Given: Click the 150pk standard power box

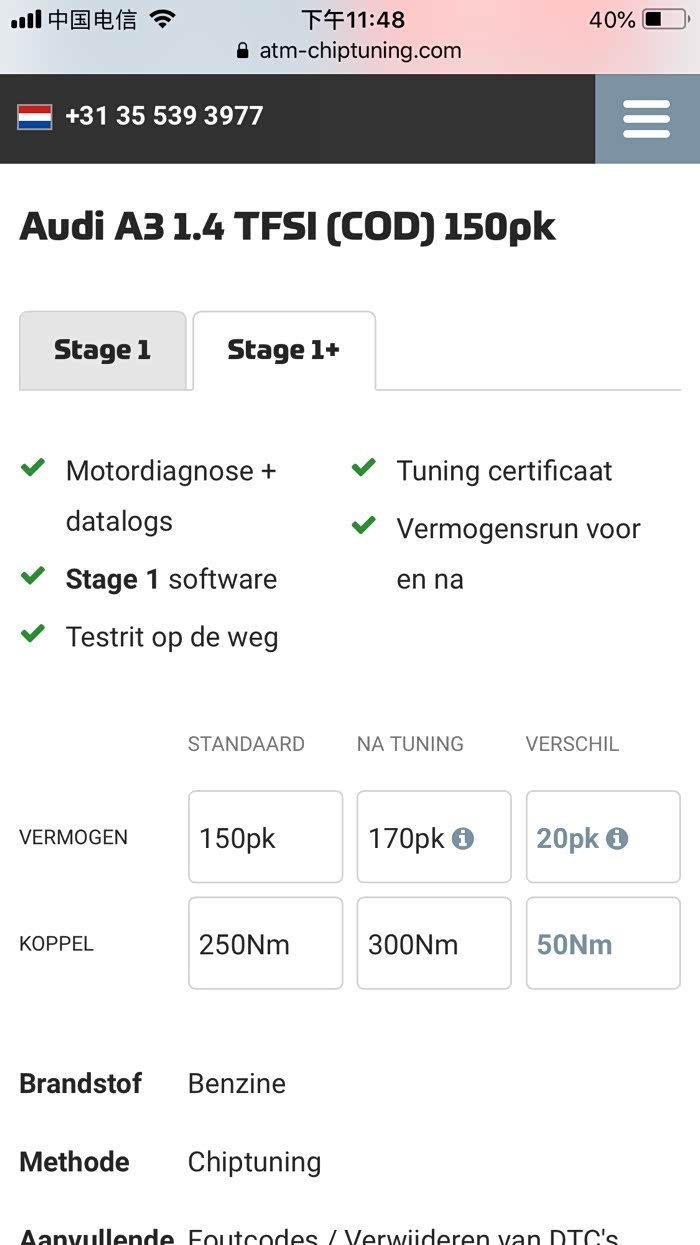Looking at the screenshot, I should coord(265,837).
